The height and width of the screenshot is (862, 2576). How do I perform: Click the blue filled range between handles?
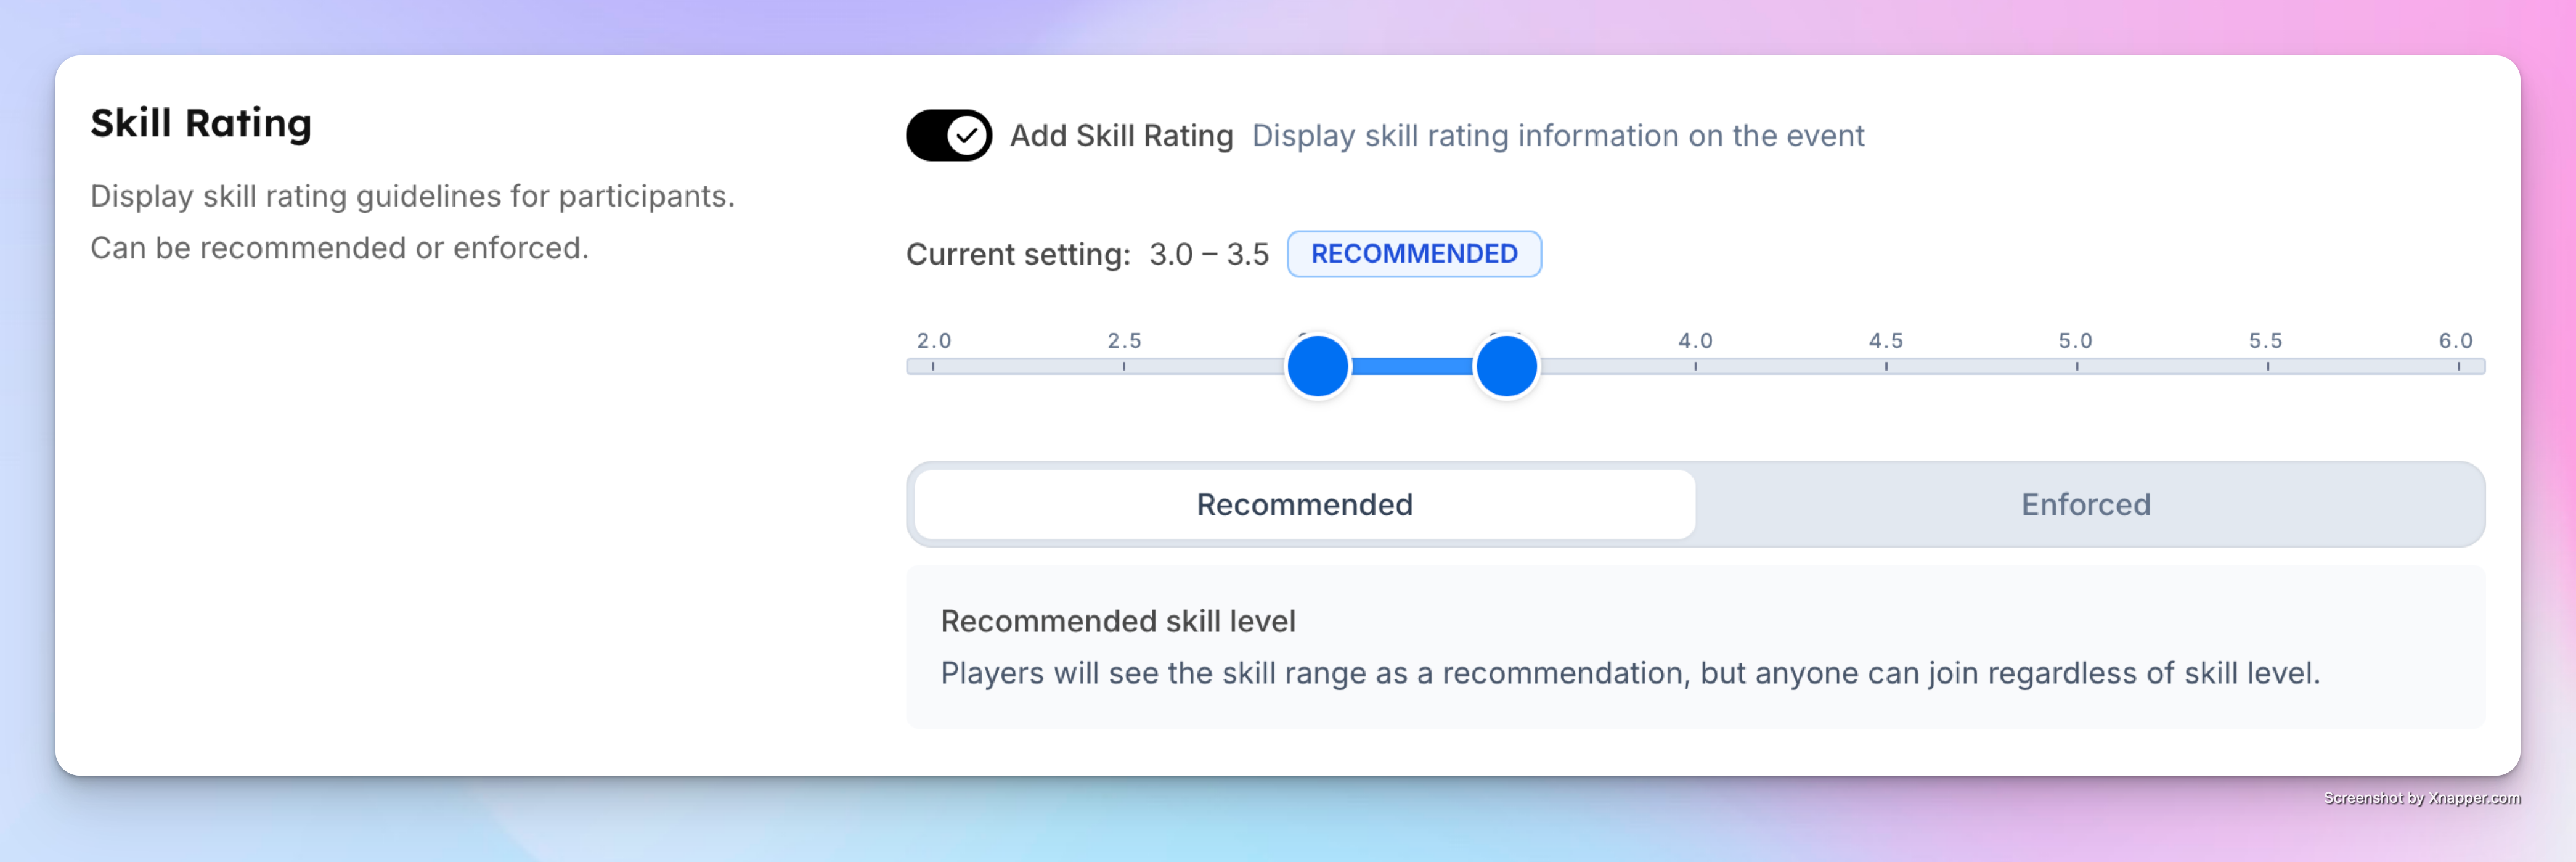(x=1412, y=366)
